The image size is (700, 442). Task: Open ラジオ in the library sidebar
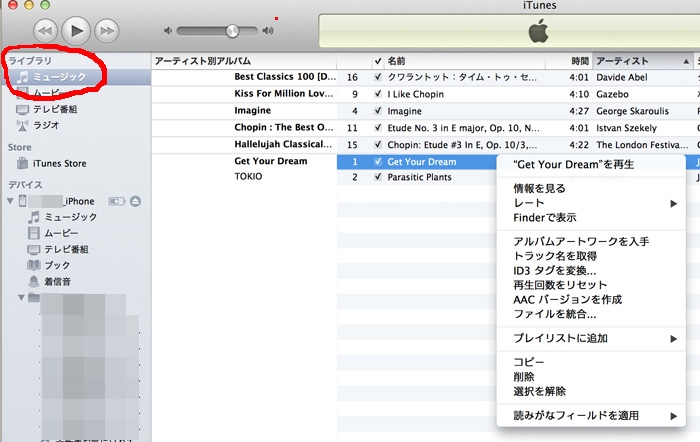[x=46, y=125]
